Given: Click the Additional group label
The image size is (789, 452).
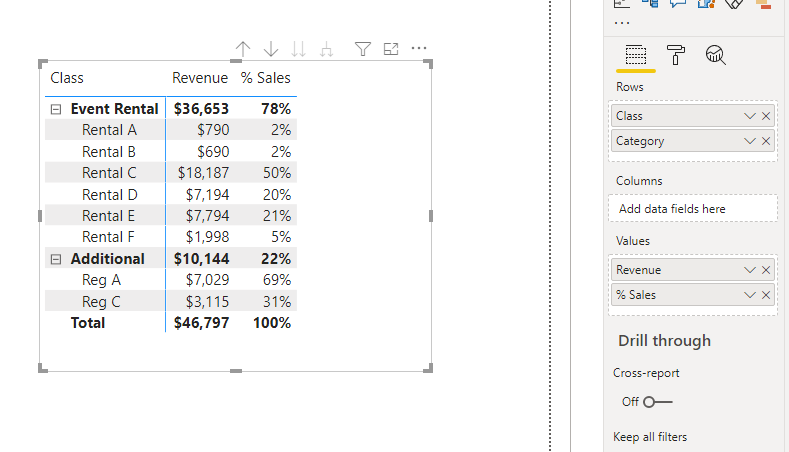Looking at the screenshot, I should tap(108, 259).
